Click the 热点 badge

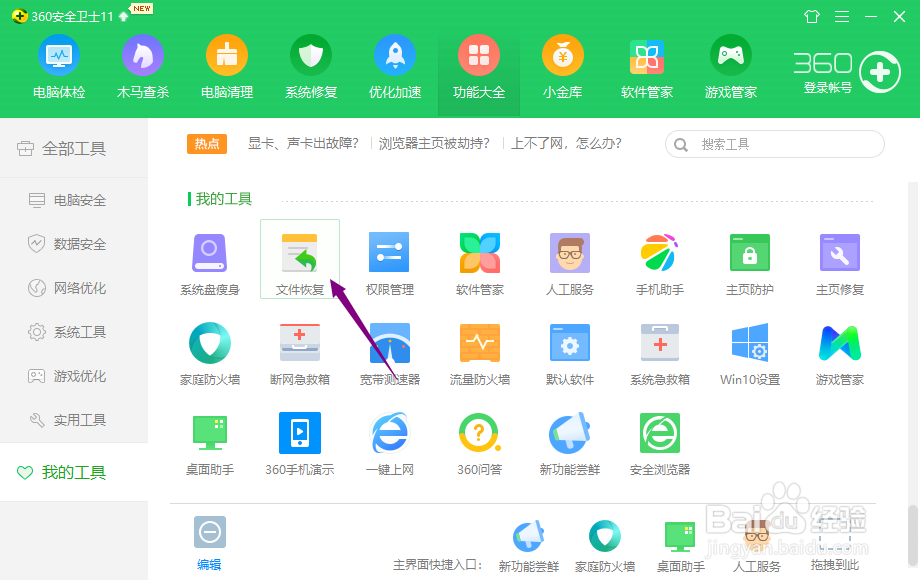coord(207,144)
